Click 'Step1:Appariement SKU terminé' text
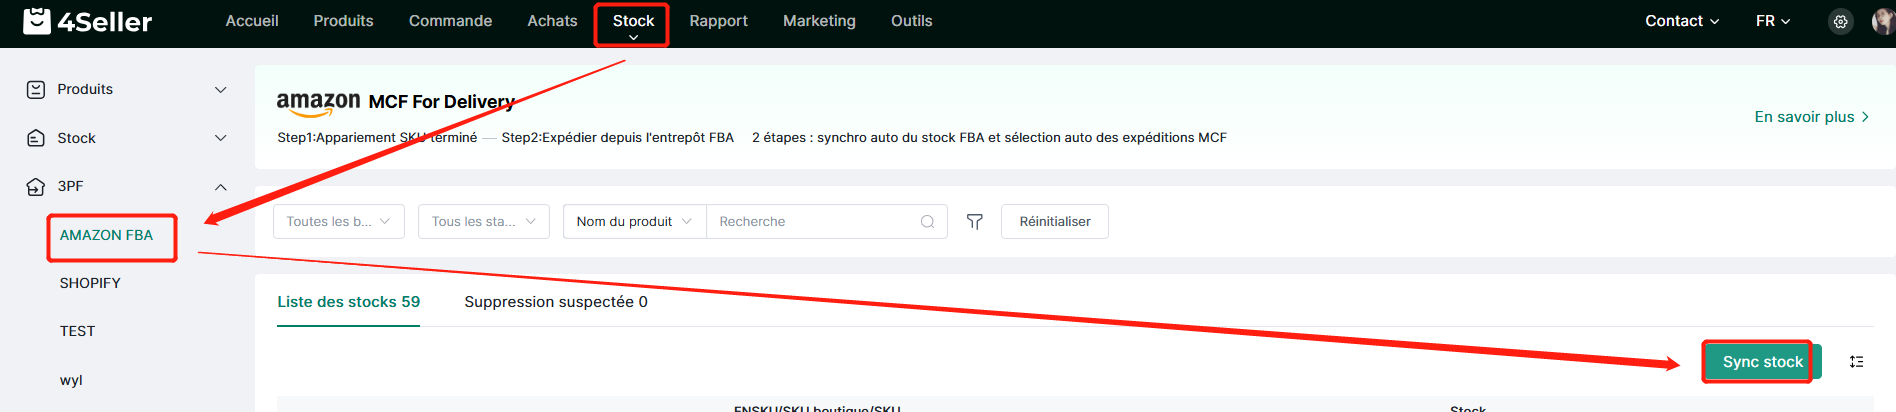The width and height of the screenshot is (1896, 412). 377,138
